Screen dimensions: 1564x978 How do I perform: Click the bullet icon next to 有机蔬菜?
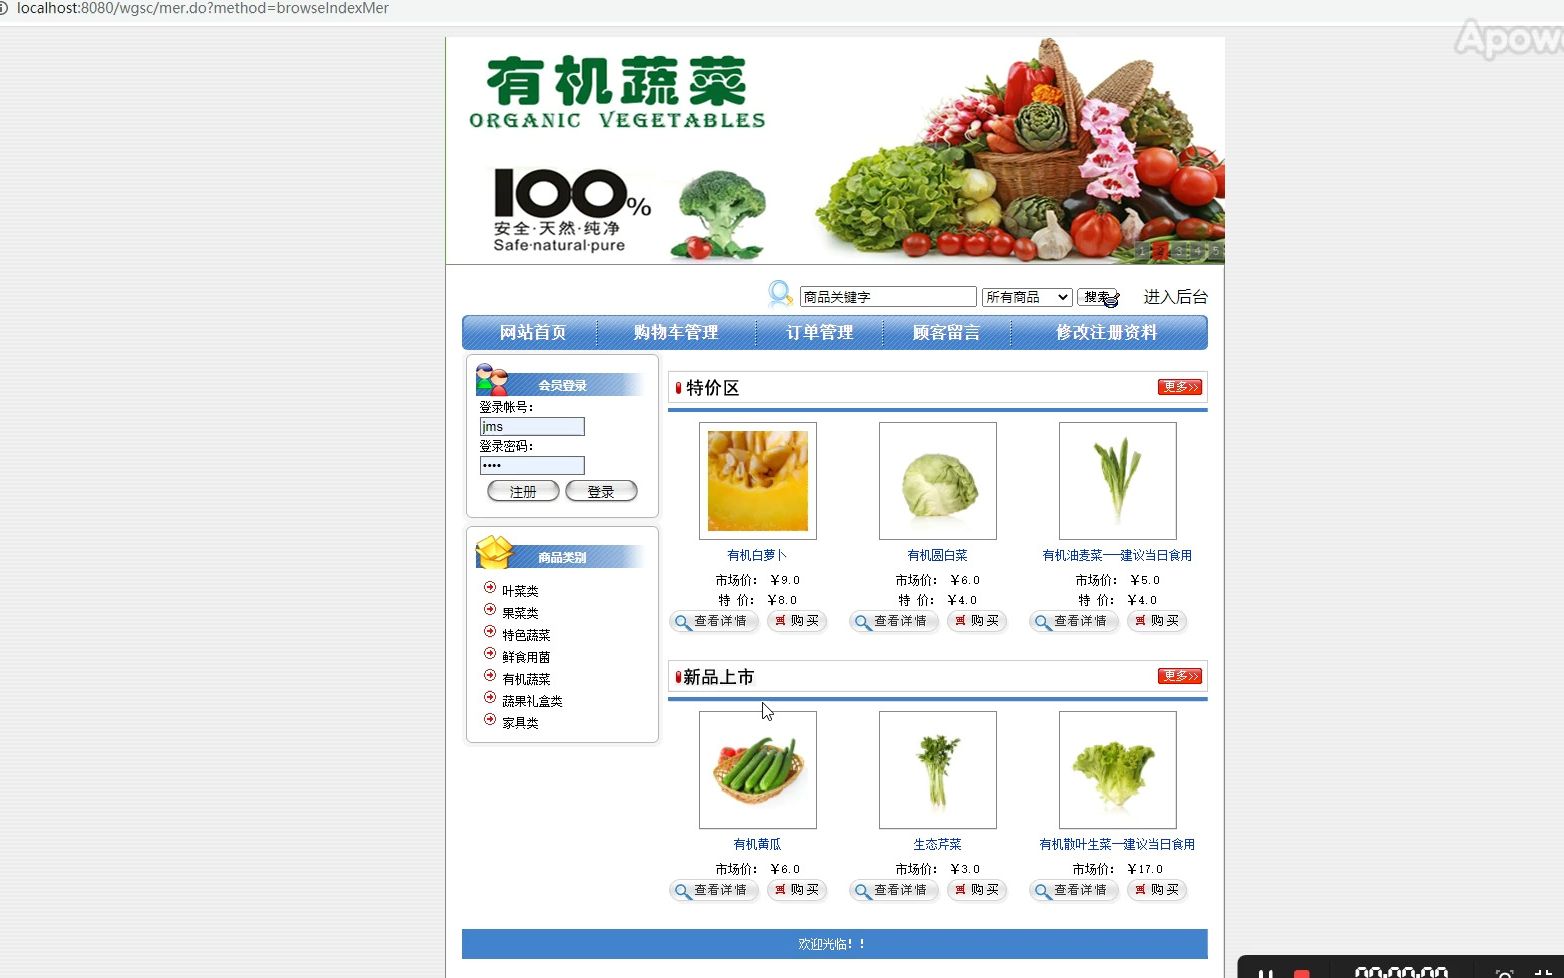(490, 676)
